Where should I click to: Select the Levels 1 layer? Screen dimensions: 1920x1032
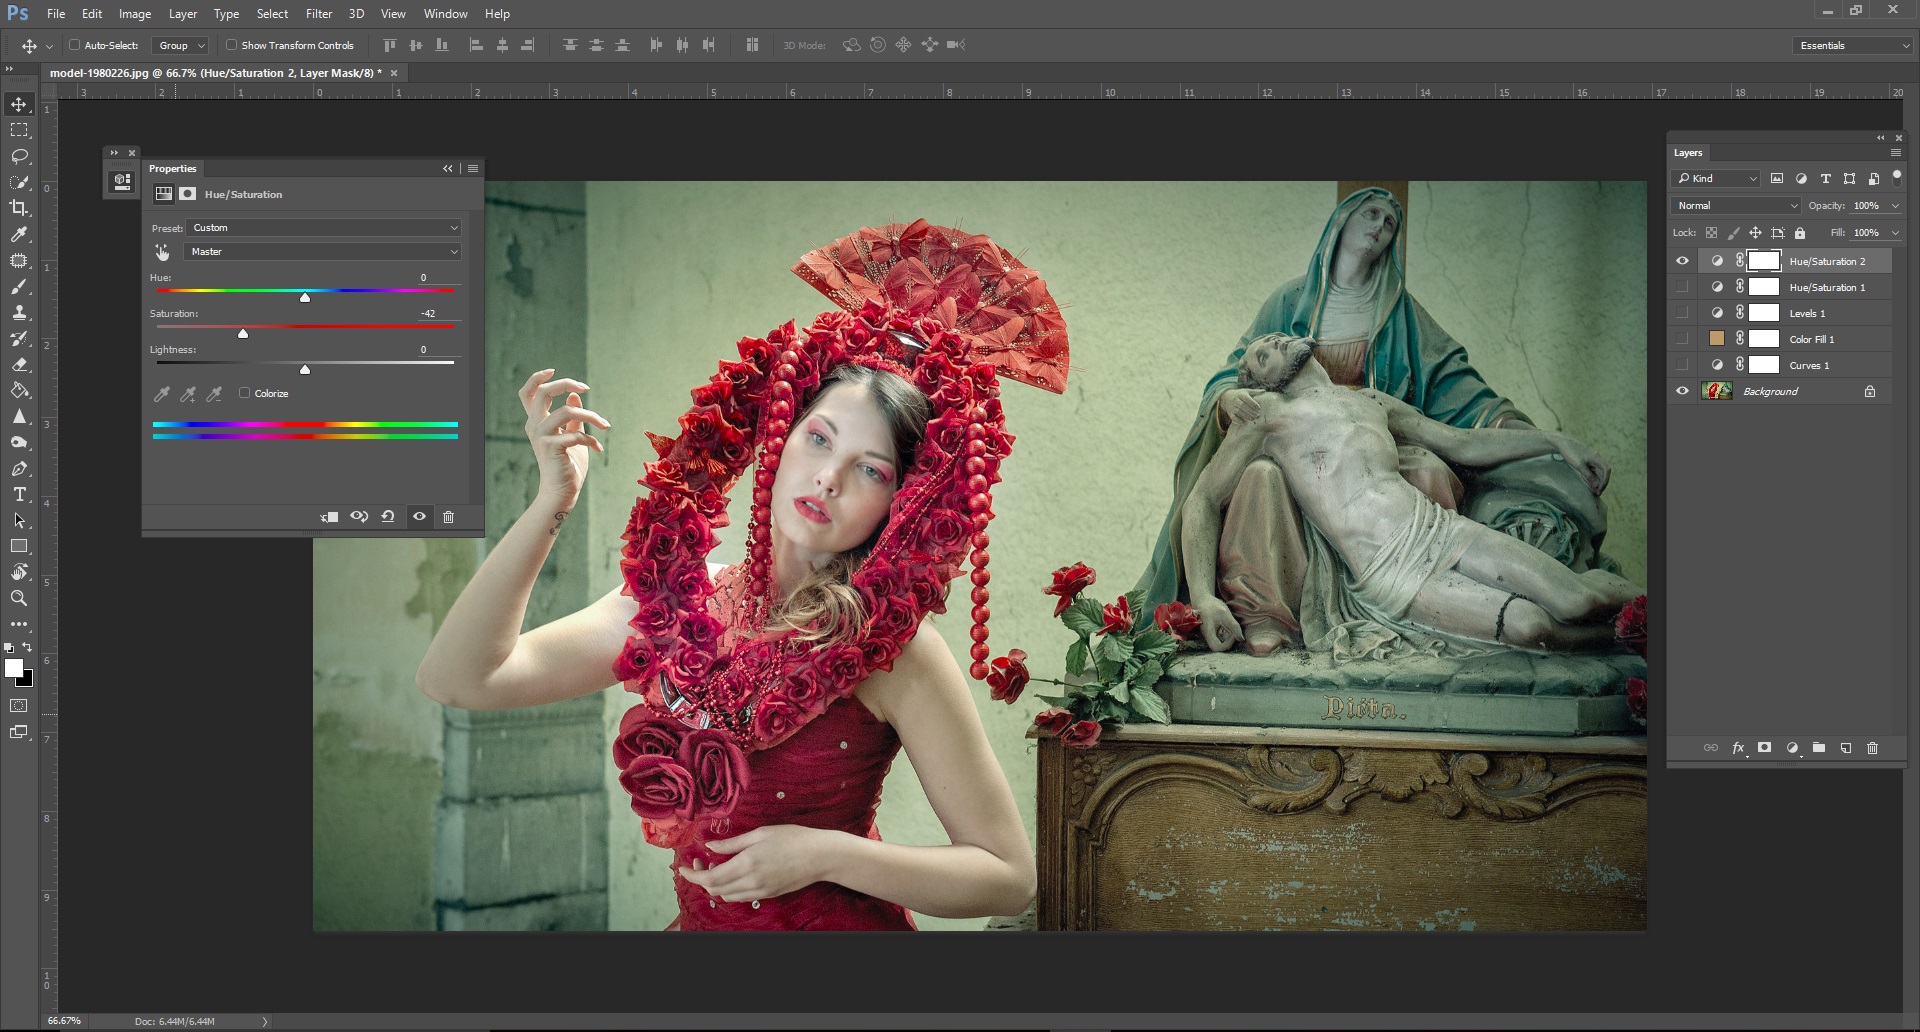tap(1807, 313)
